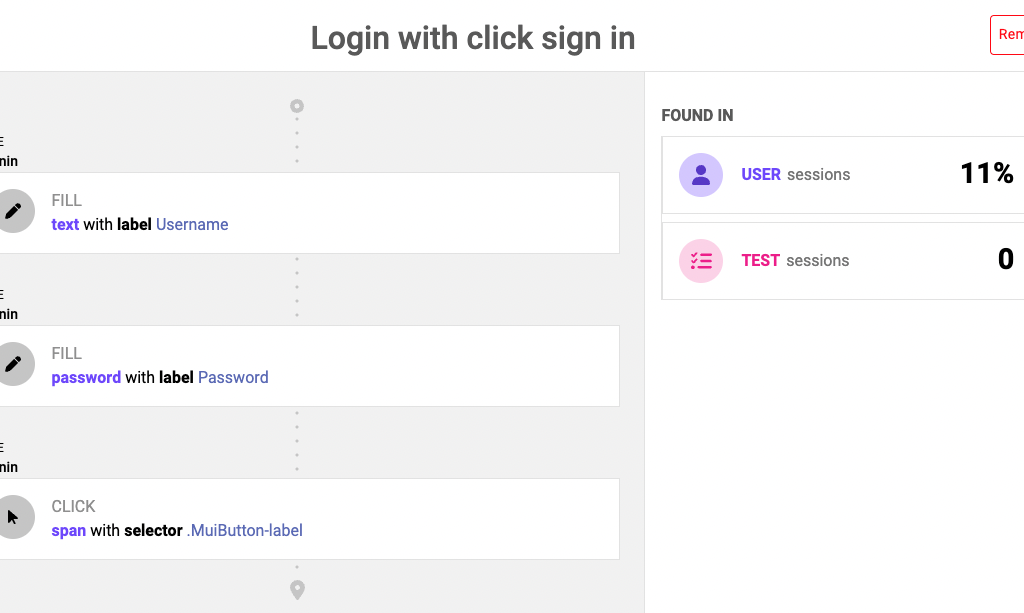Select the FILL Username step card

click(310, 213)
